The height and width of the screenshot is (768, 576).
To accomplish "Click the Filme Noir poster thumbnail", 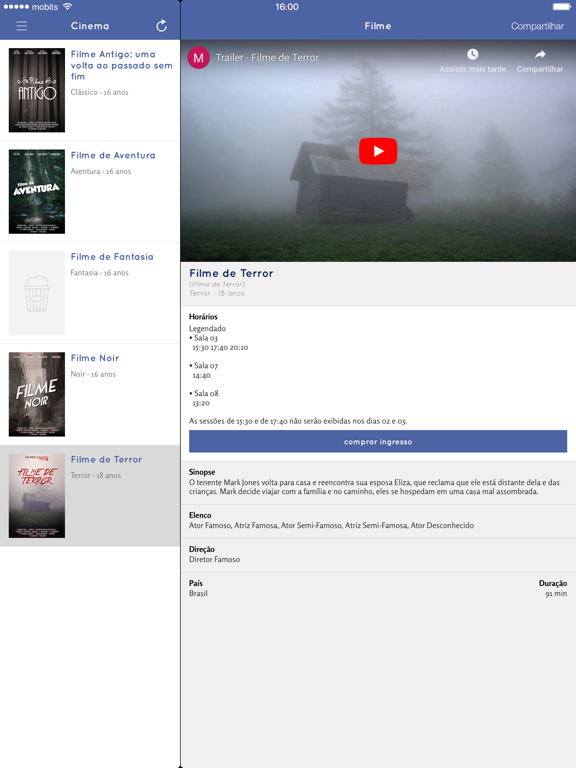I will [37, 394].
